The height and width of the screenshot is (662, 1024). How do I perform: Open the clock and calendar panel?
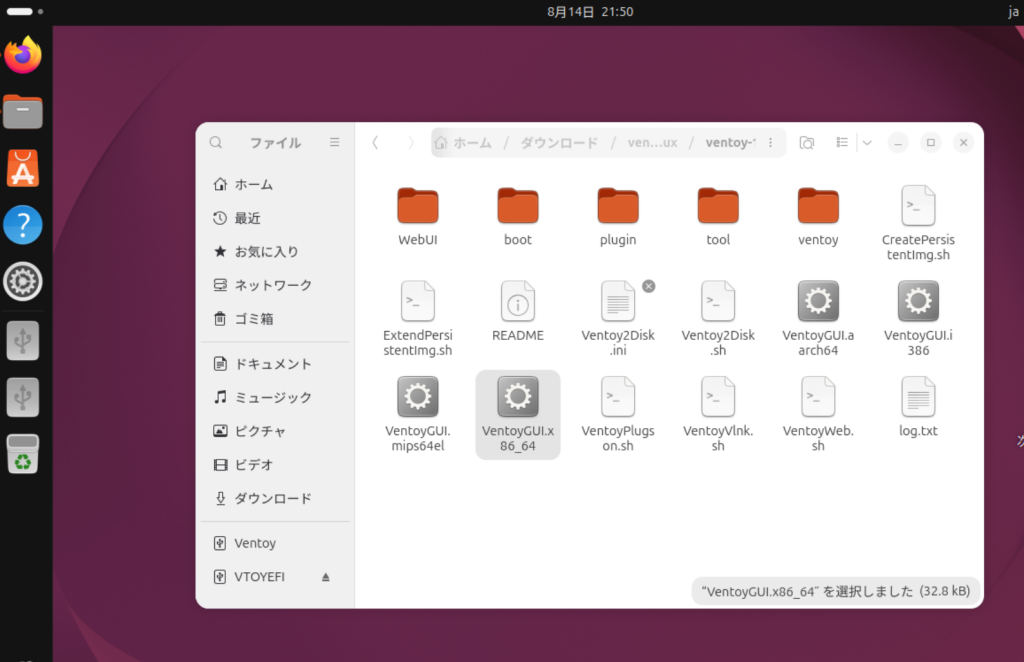pyautogui.click(x=590, y=12)
